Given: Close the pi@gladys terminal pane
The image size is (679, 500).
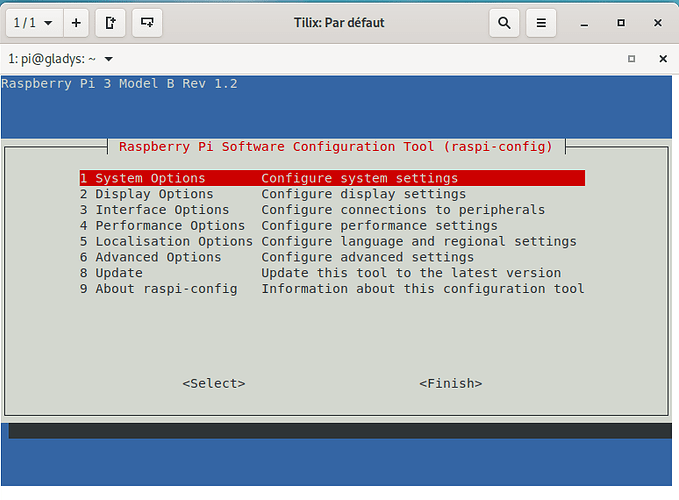Looking at the screenshot, I should pos(663,58).
